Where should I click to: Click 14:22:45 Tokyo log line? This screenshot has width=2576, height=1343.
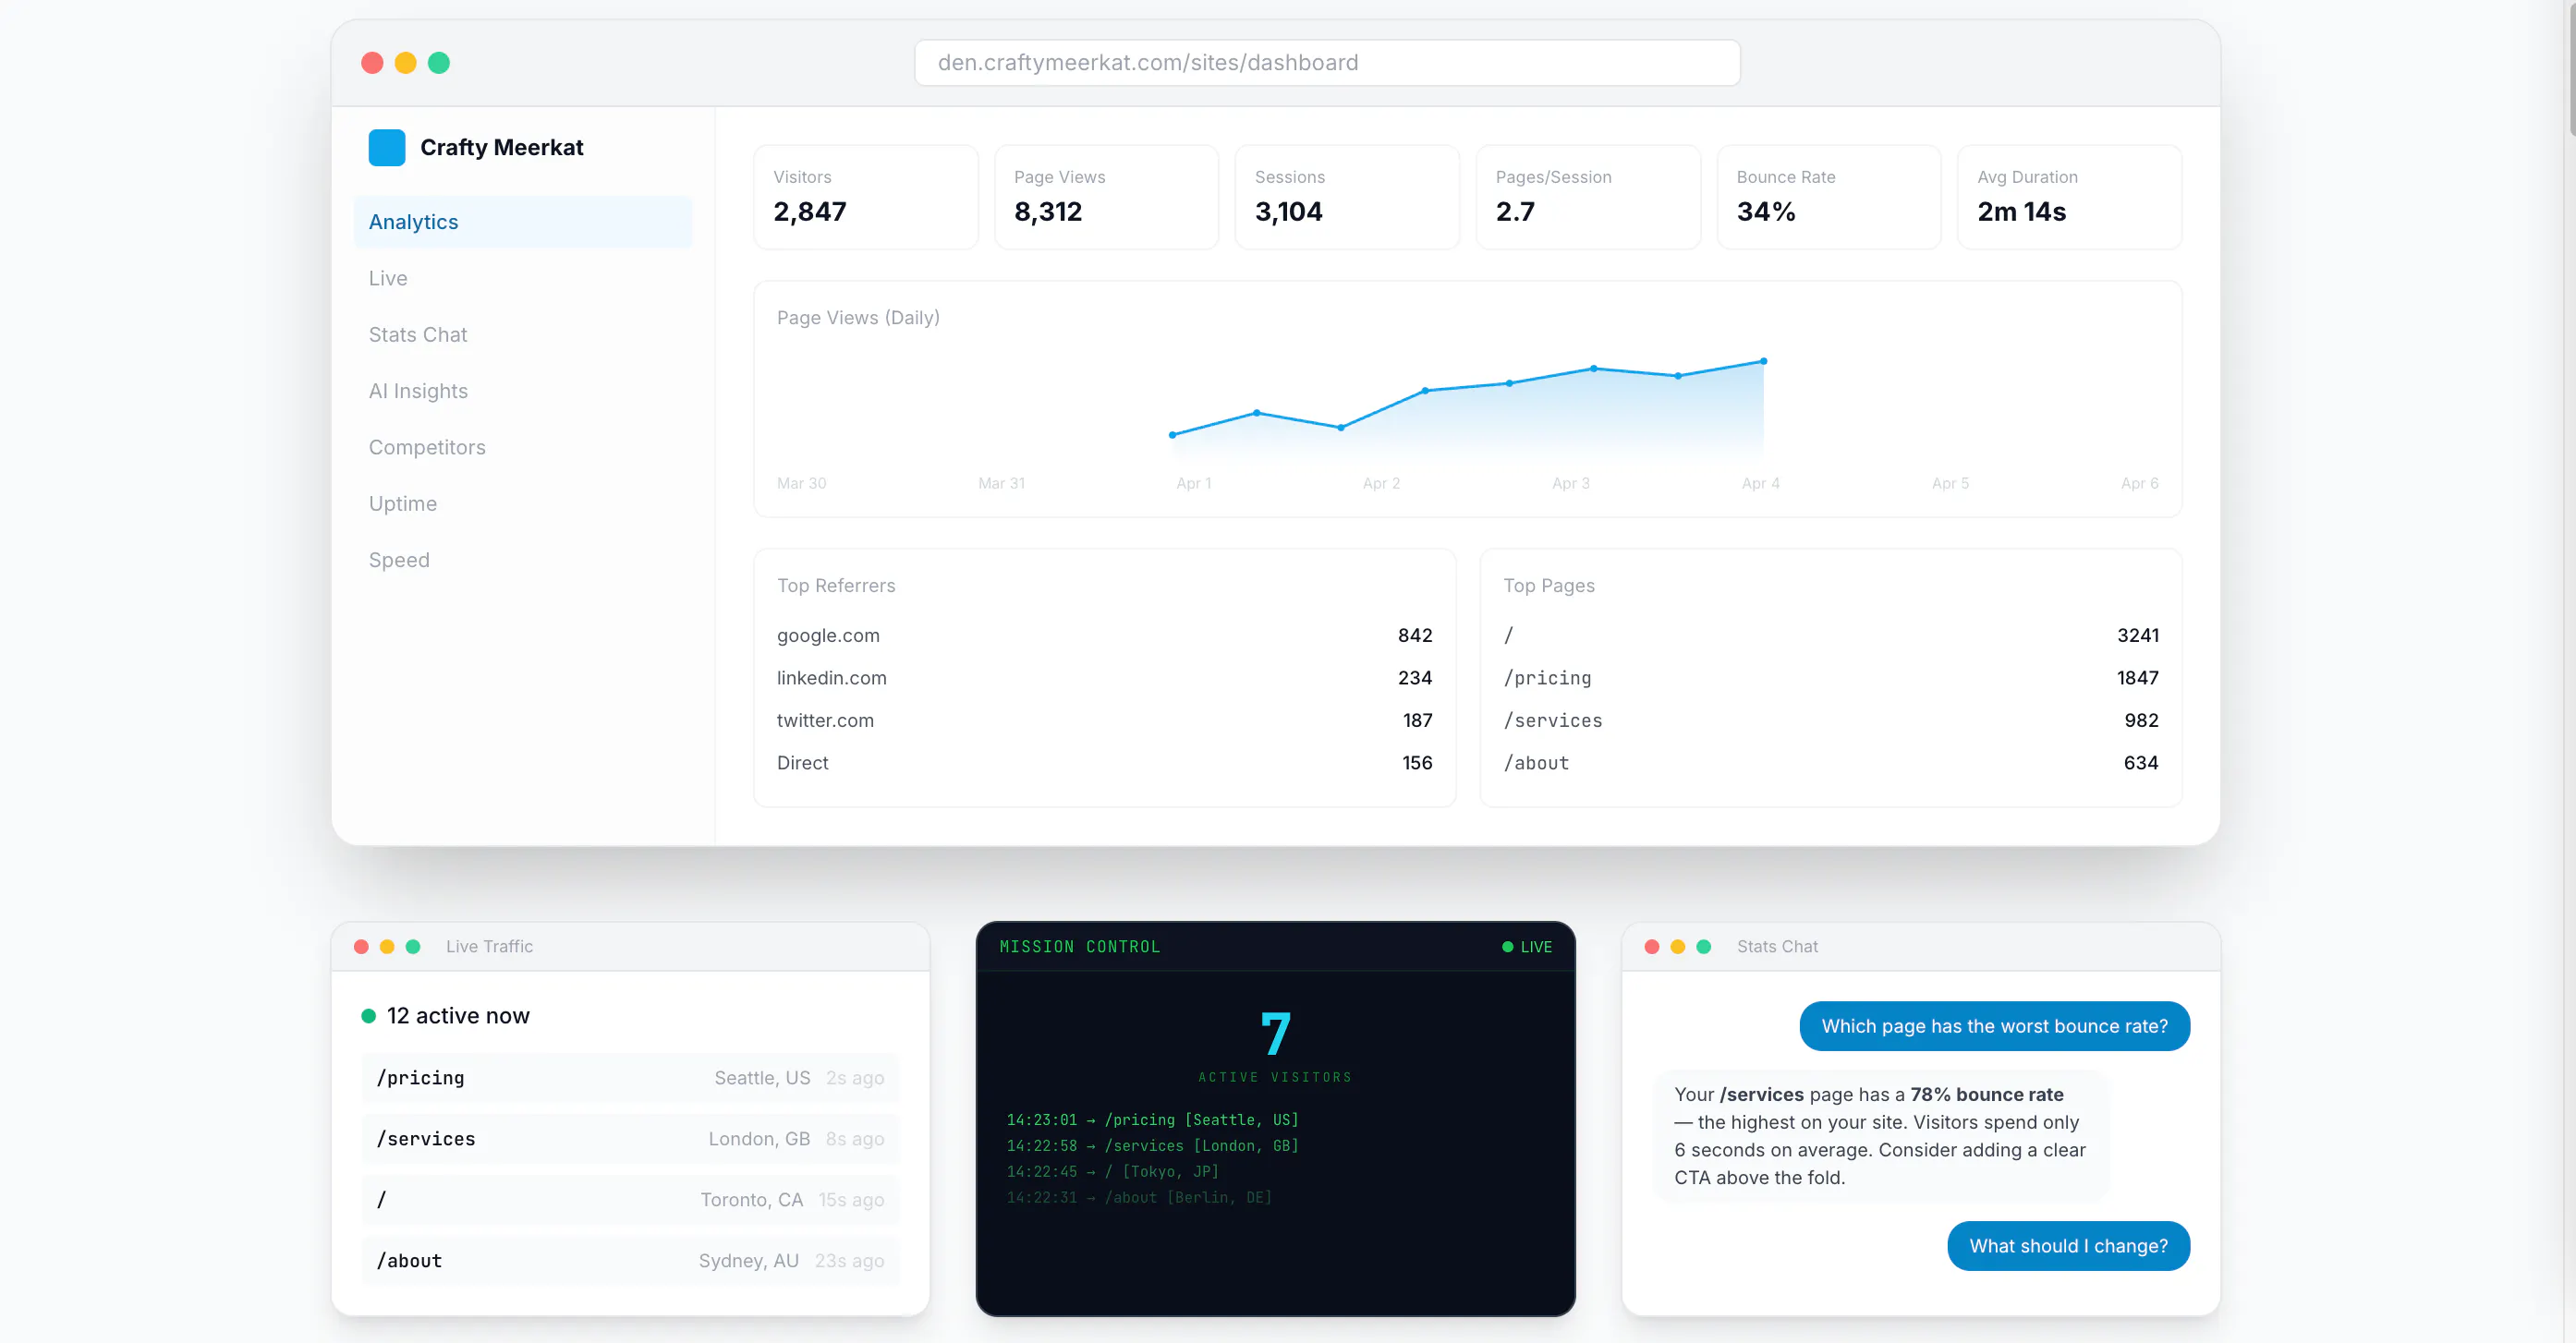point(1112,1172)
